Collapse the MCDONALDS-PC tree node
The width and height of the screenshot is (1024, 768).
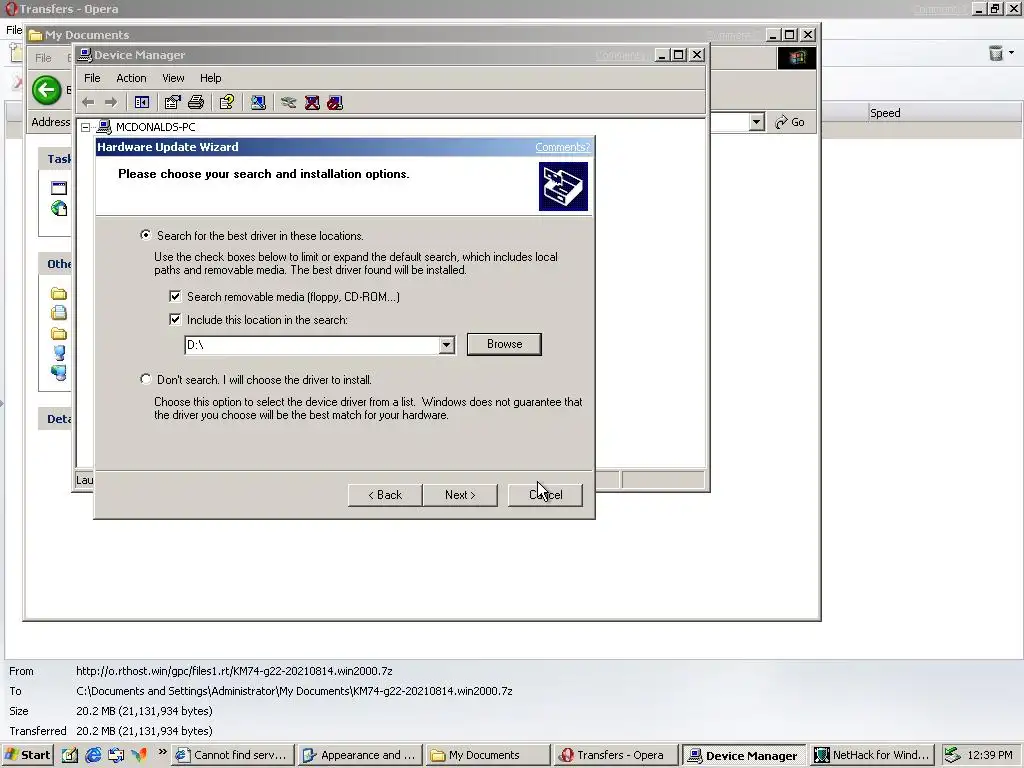click(86, 127)
